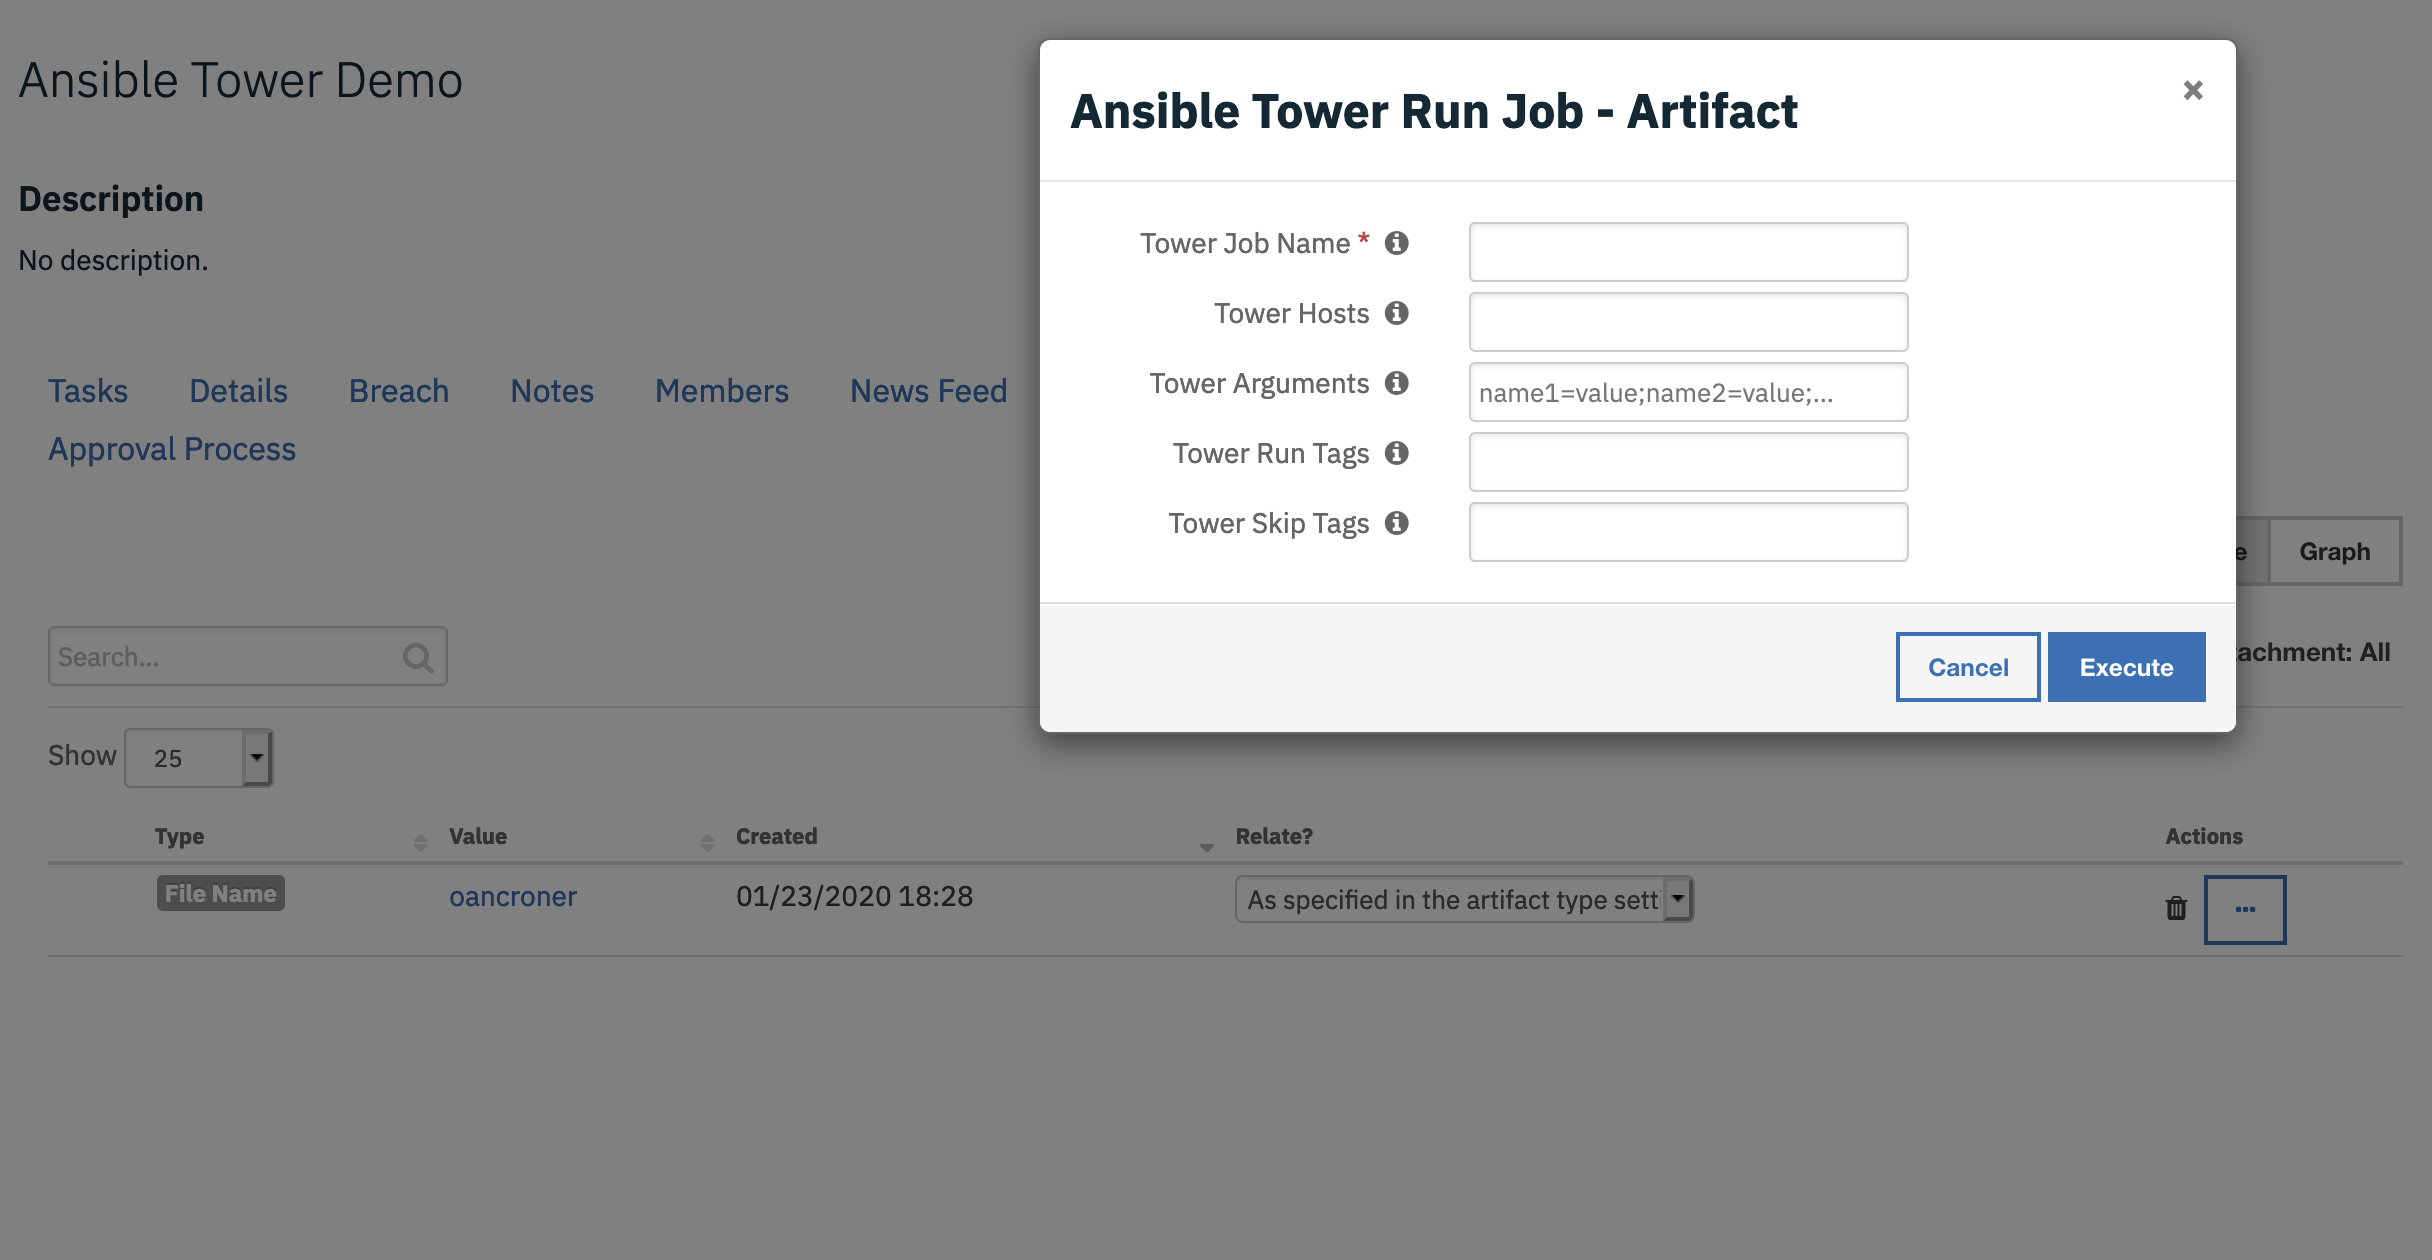
Task: Focus the Tower Run Tags field
Action: [1688, 462]
